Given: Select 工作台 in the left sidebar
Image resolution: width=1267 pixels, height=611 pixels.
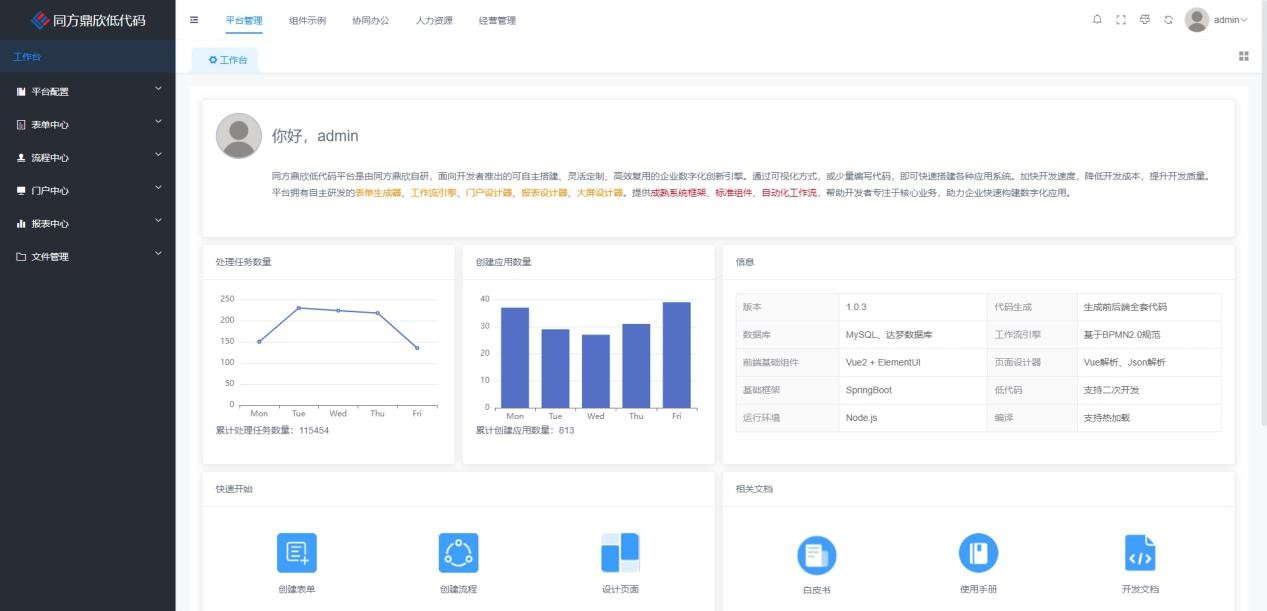Looking at the screenshot, I should (x=28, y=57).
